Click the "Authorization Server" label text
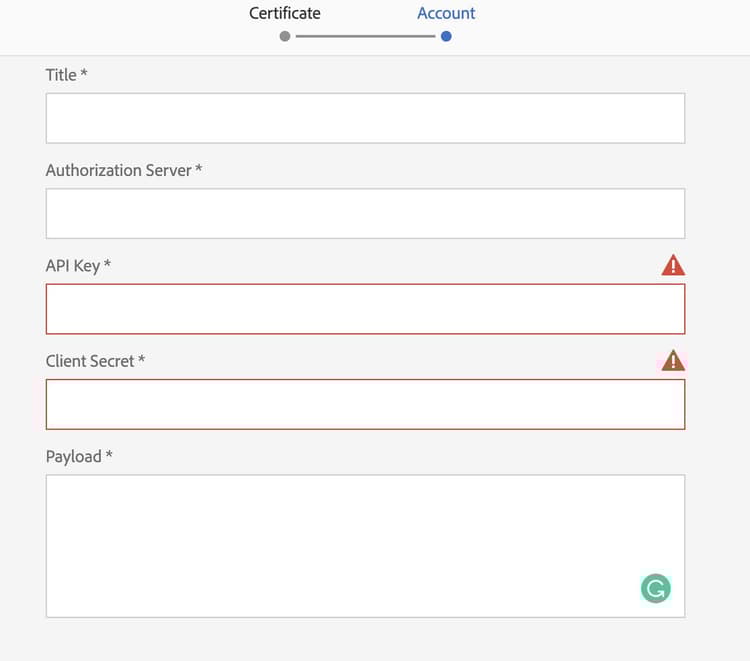The image size is (750, 661). point(118,170)
